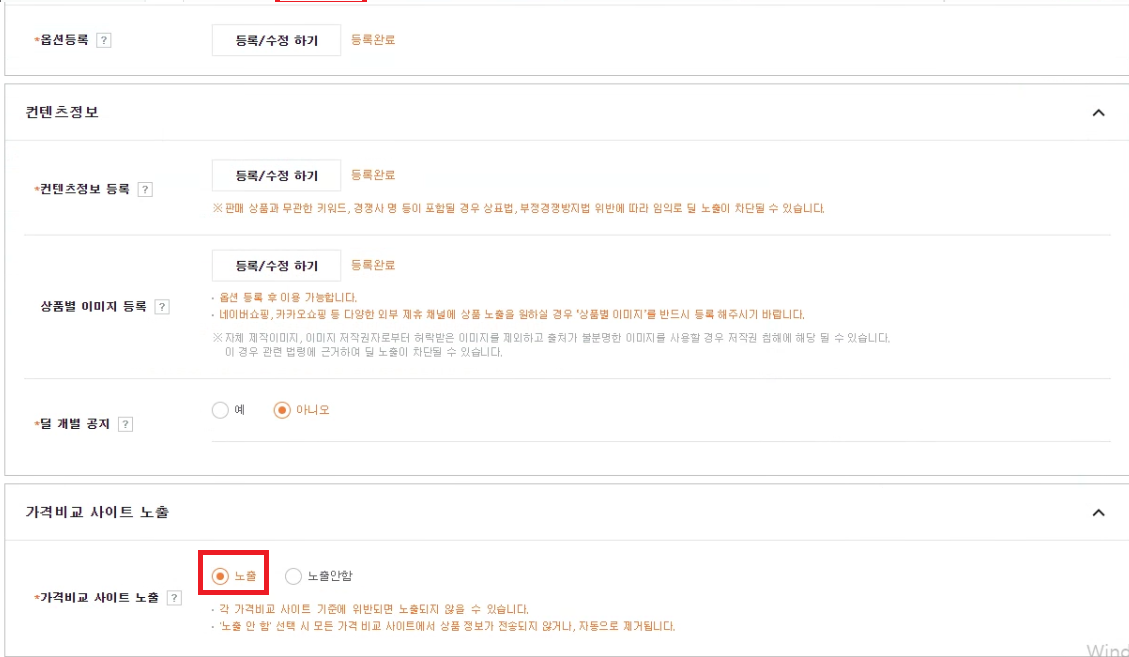The width and height of the screenshot is (1129, 657).
Task: Click 등록완료 status in 상품별 이미지 등록 row
Action: pos(373,265)
